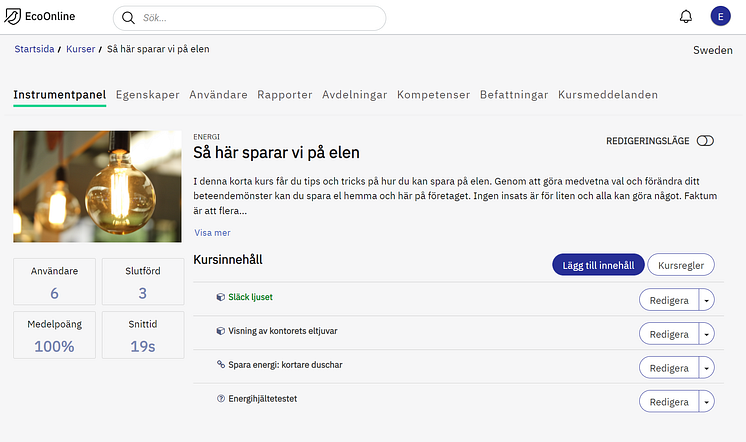Click the EcoOnline logo icon
Screen dimensions: 746x442
point(14,16)
